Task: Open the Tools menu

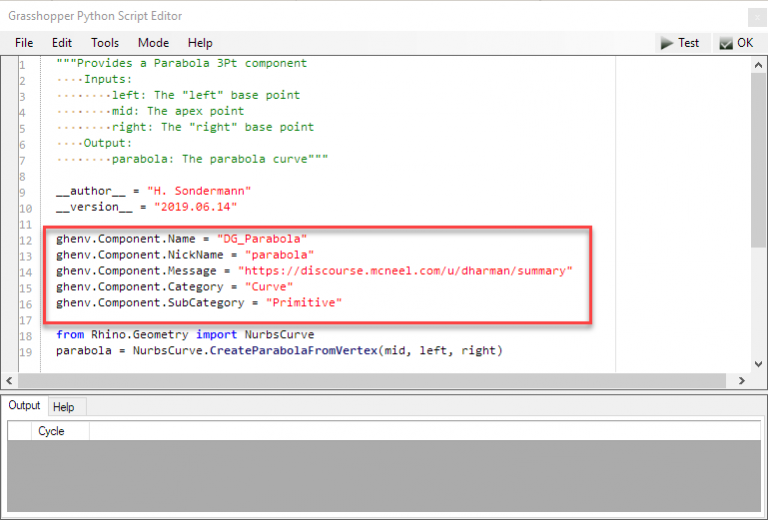Action: 105,43
